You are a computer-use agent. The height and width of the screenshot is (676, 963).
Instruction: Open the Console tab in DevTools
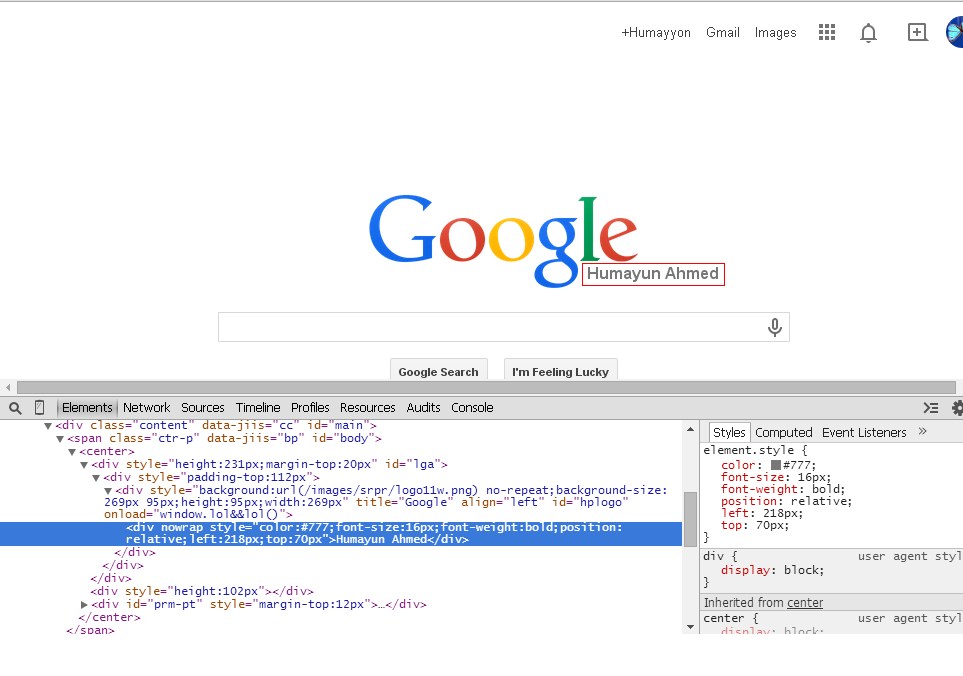click(x=472, y=407)
